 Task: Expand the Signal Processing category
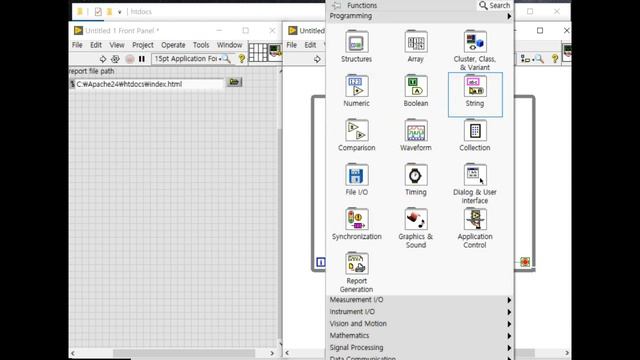click(420, 348)
